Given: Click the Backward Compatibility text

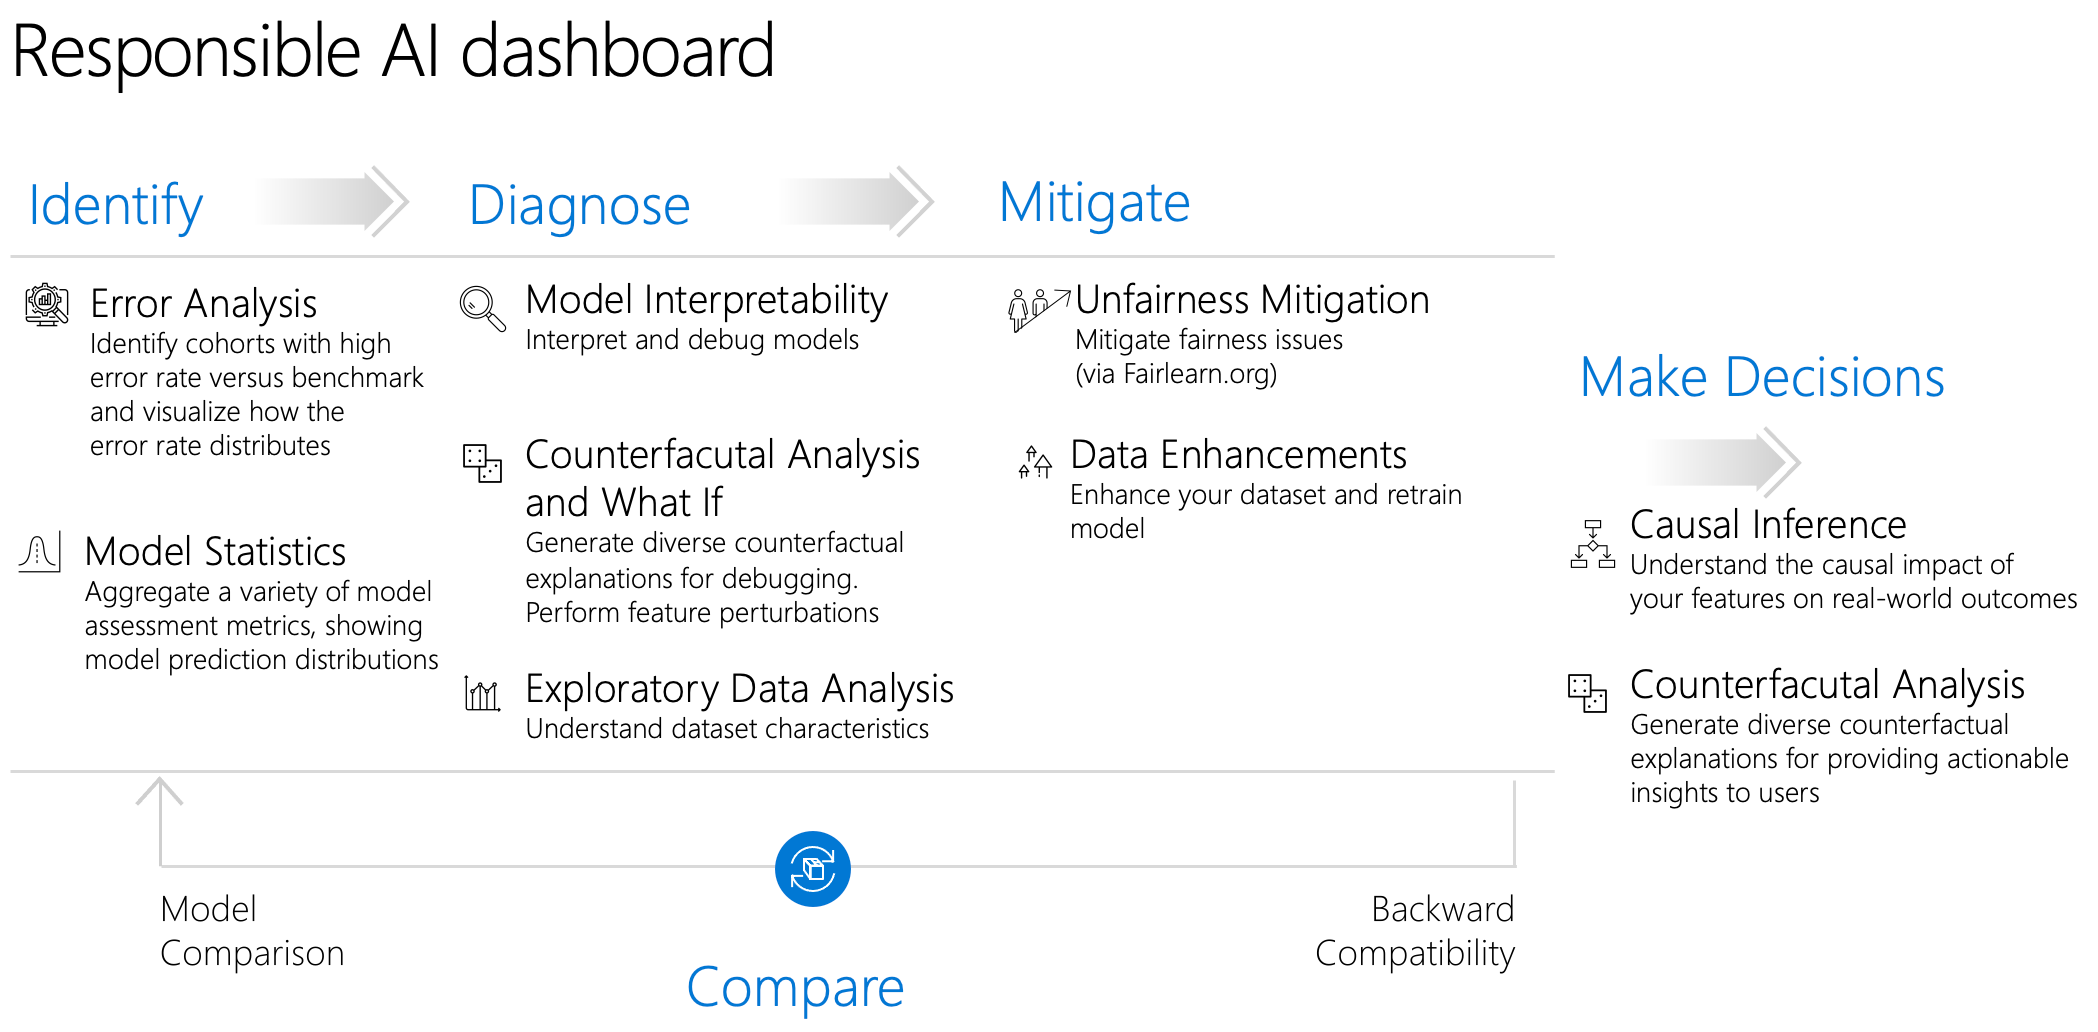Looking at the screenshot, I should coord(1414,931).
